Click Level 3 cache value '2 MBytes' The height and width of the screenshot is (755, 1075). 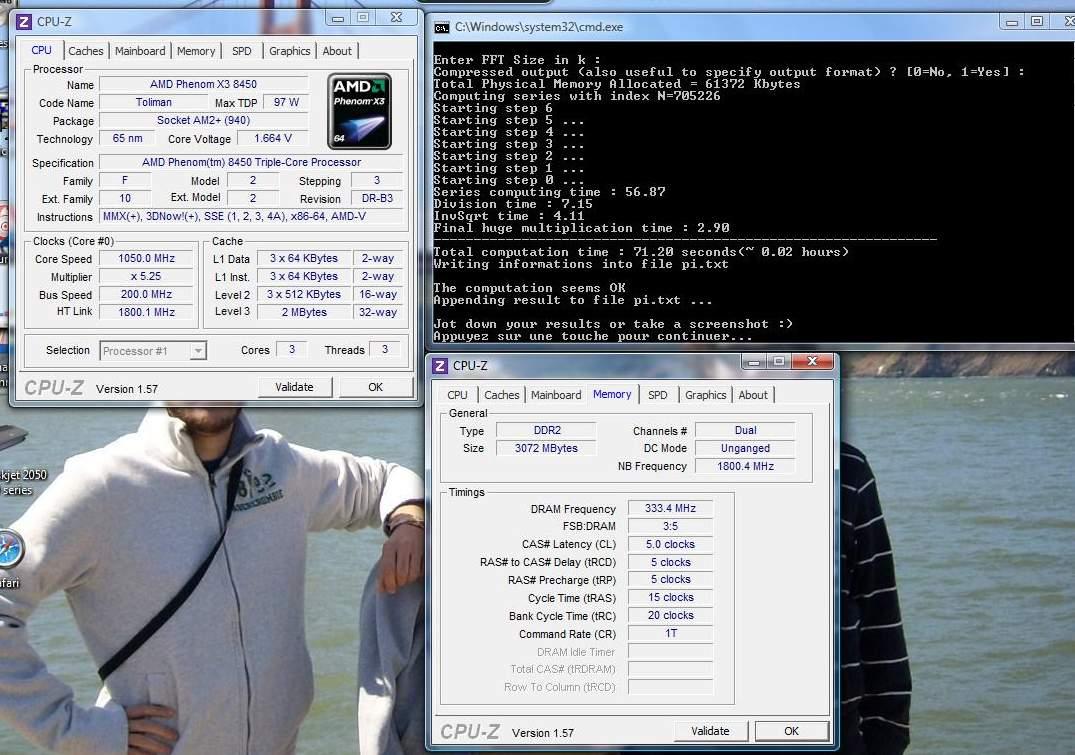(x=304, y=312)
